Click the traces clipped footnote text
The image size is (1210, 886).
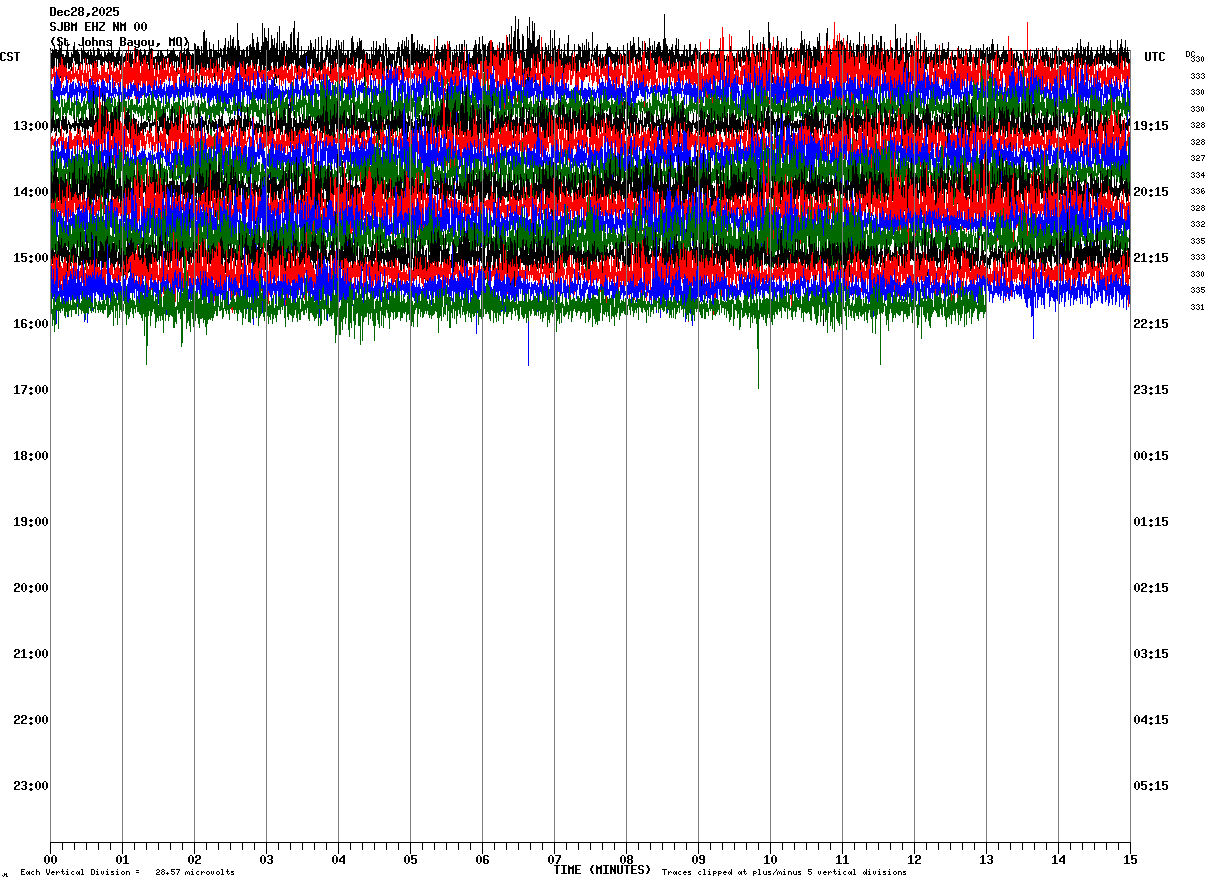point(784,873)
